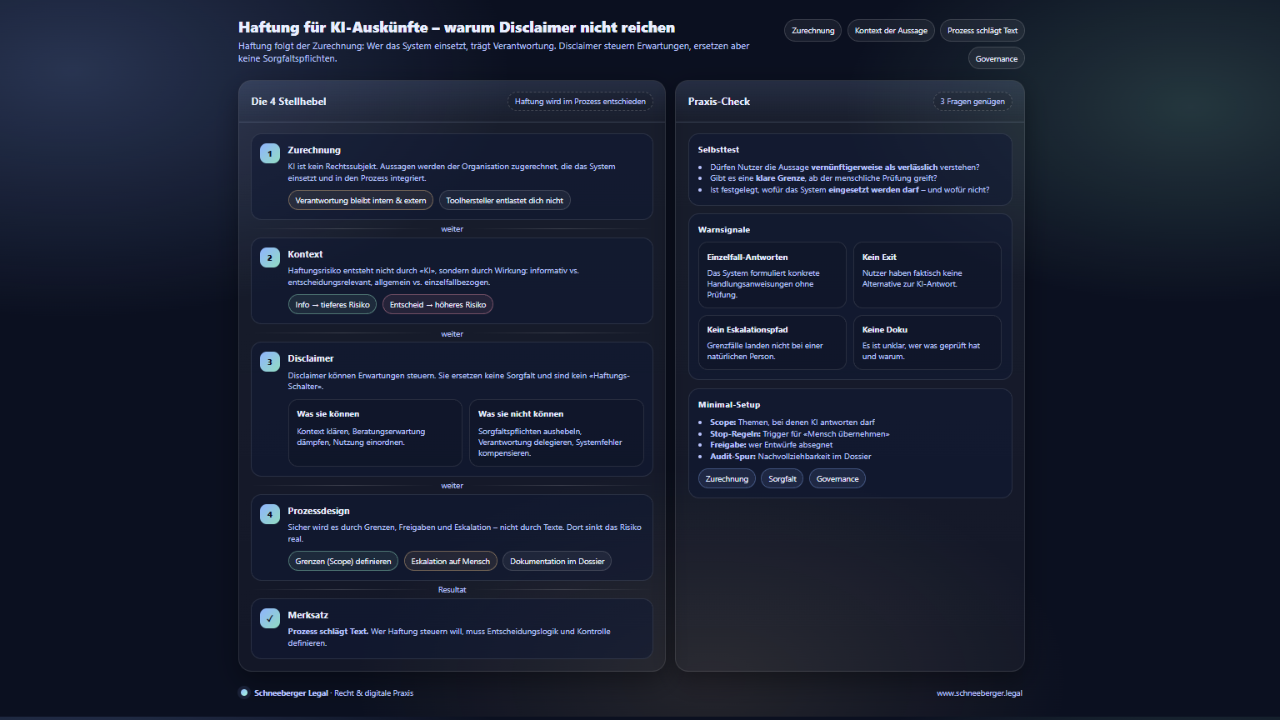Select the Grenzen (Scope) definieren chip
This screenshot has width=1280, height=720.
(343, 562)
